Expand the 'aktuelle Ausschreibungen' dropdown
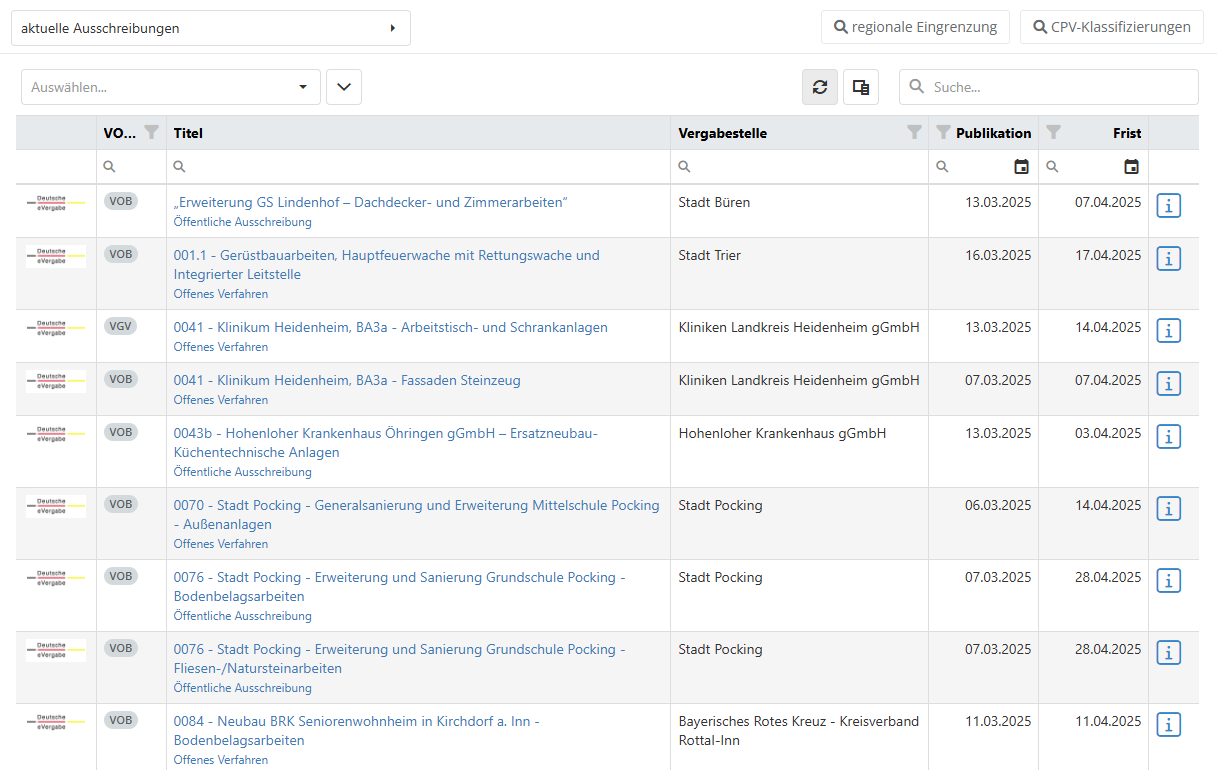 pos(210,28)
